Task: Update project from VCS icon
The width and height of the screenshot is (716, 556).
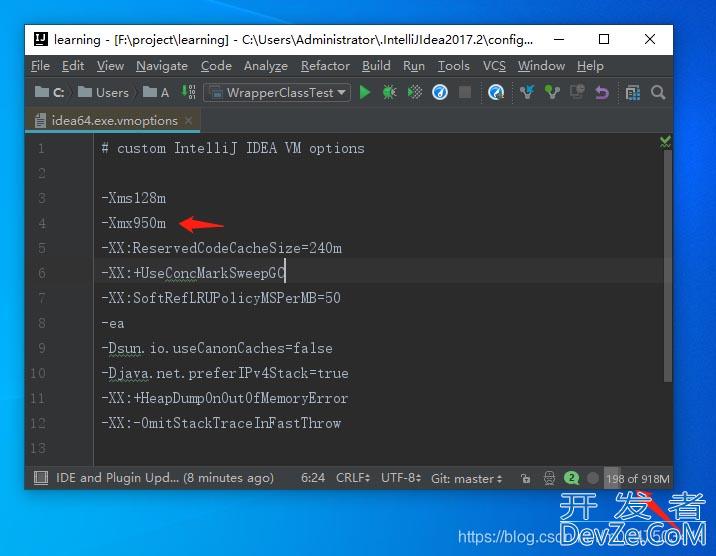Action: [526, 93]
